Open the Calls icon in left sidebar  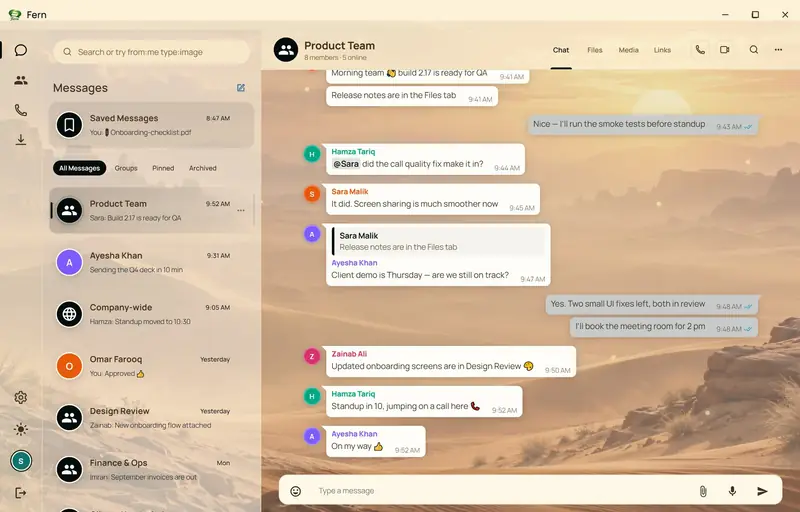click(x=21, y=110)
